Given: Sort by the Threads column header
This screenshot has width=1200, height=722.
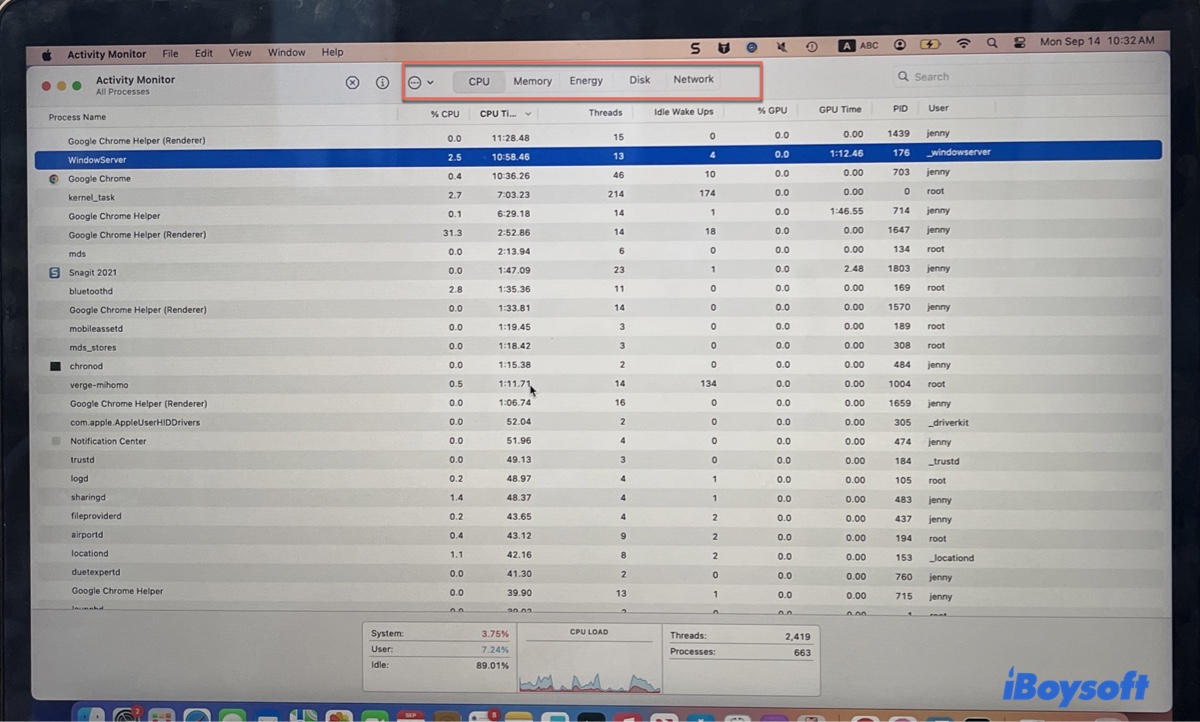Looking at the screenshot, I should click(605, 113).
